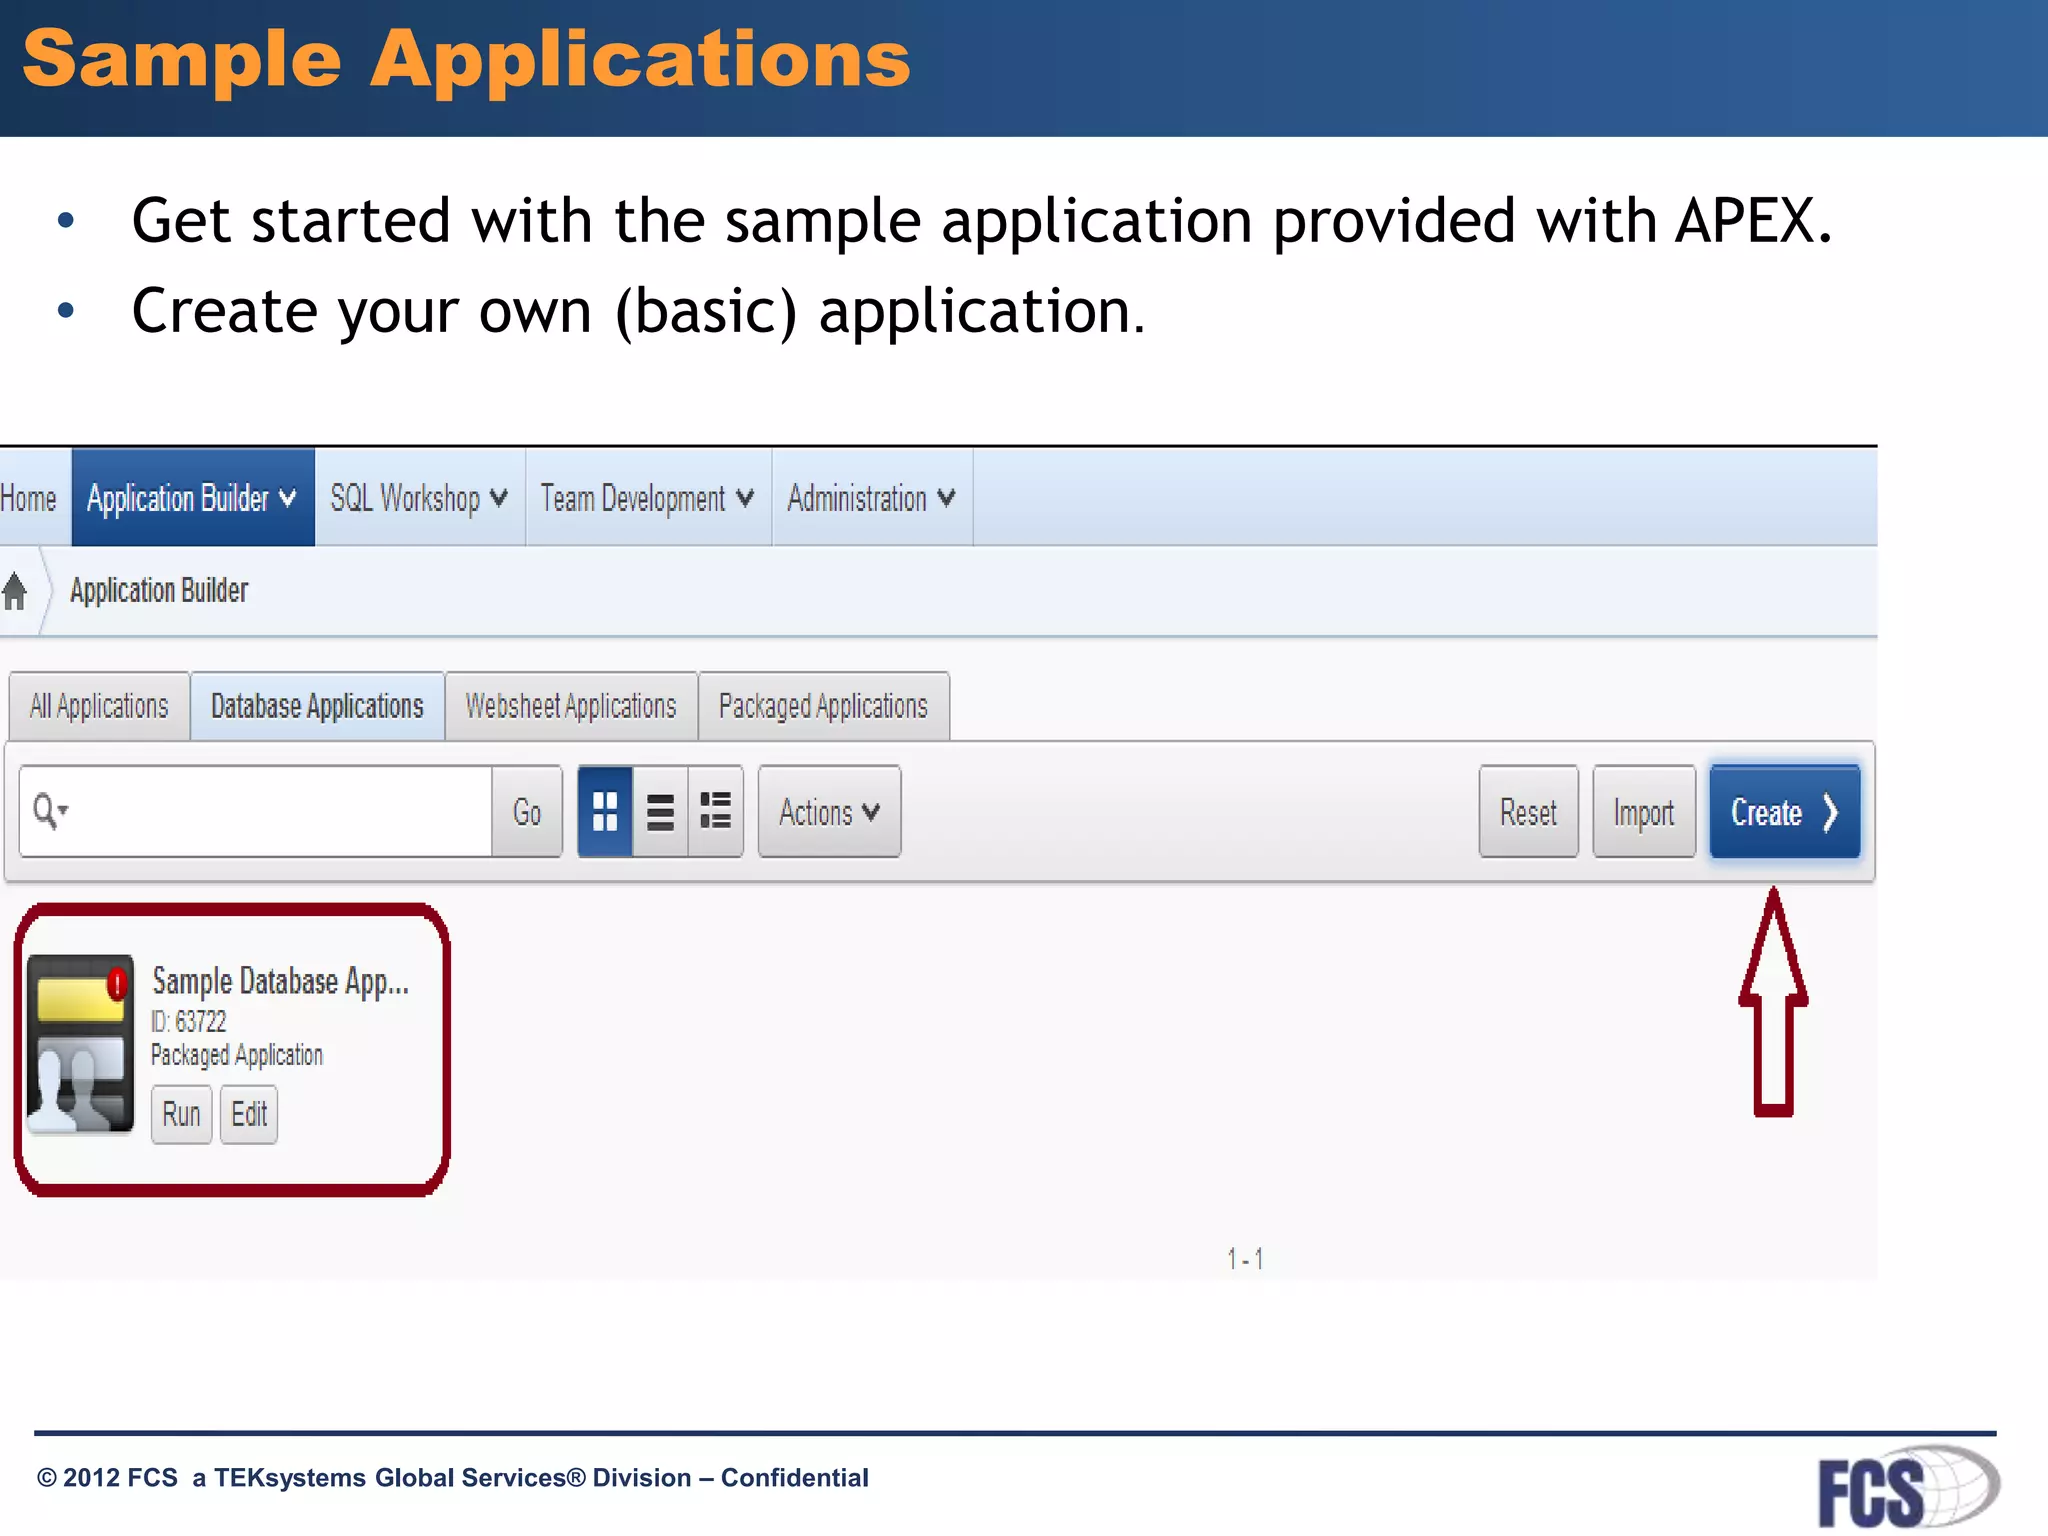
Task: Open the search column magnifier dropdown
Action: [x=50, y=810]
